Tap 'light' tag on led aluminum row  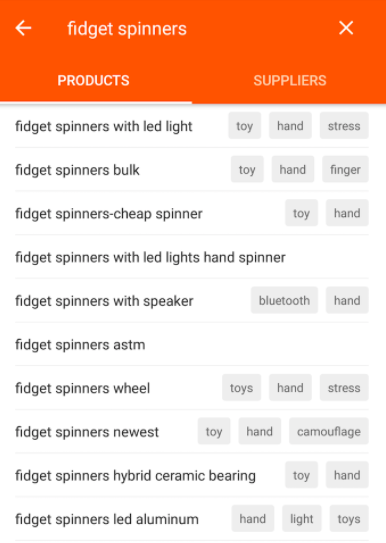(302, 518)
